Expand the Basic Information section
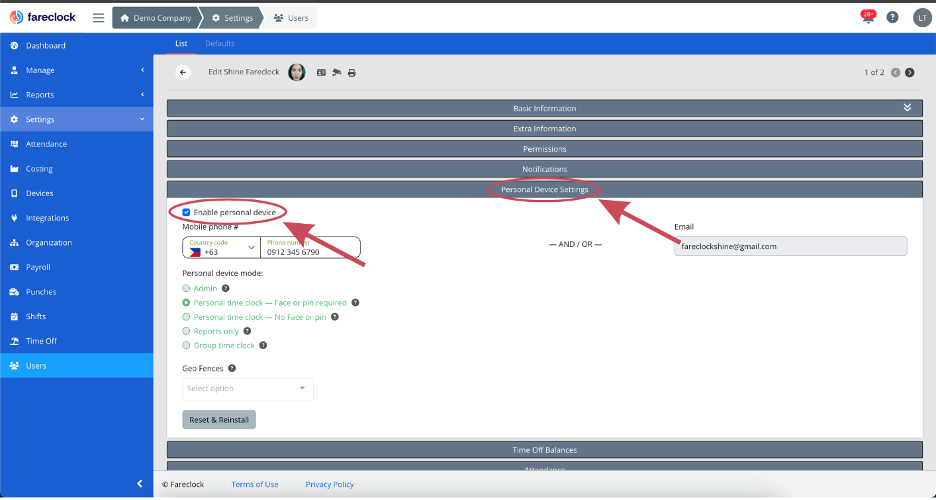The height and width of the screenshot is (500, 936). pos(544,108)
